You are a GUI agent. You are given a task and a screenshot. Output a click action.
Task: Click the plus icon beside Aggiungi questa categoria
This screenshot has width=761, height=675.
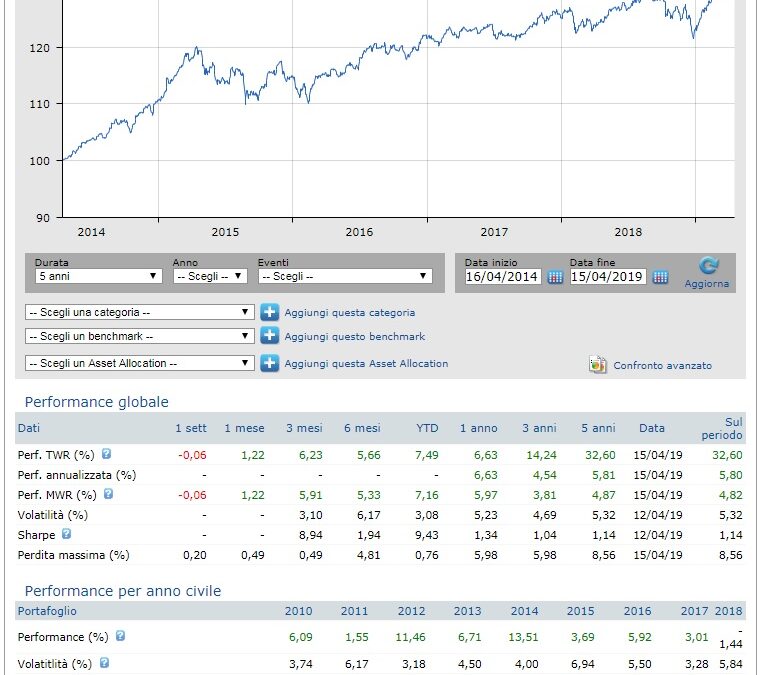pos(269,313)
